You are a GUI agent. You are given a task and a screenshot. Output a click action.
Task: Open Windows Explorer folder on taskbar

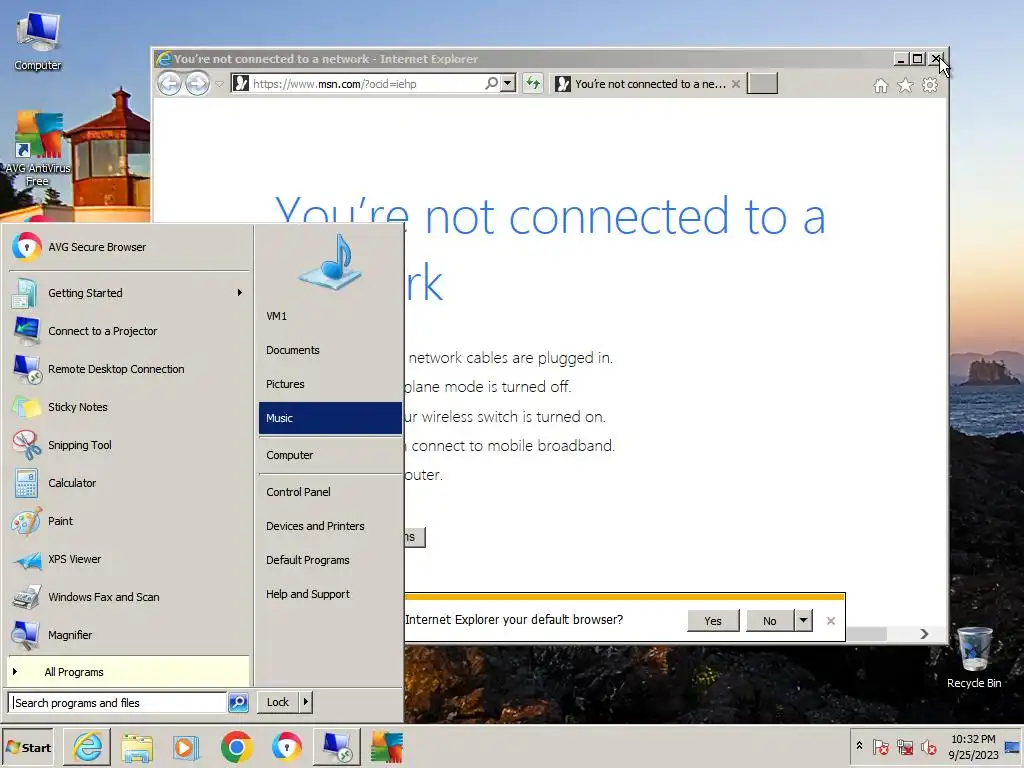pyautogui.click(x=136, y=747)
